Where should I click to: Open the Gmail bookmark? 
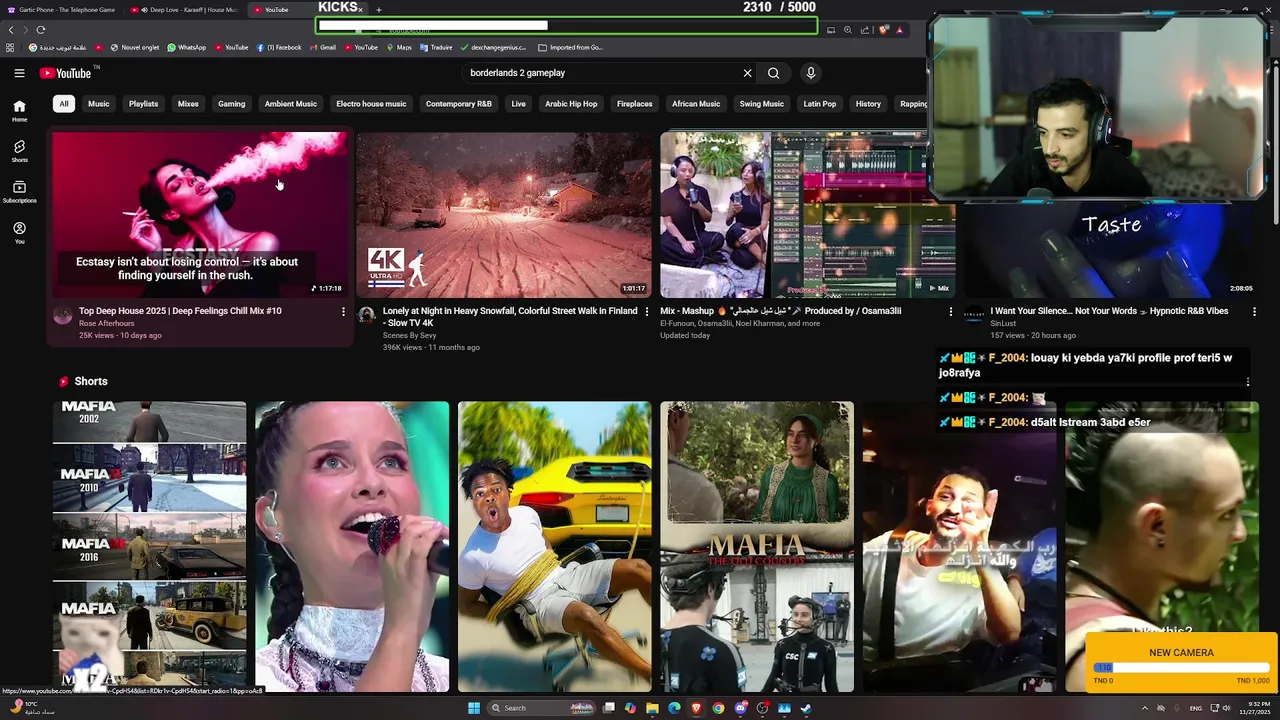(323, 47)
